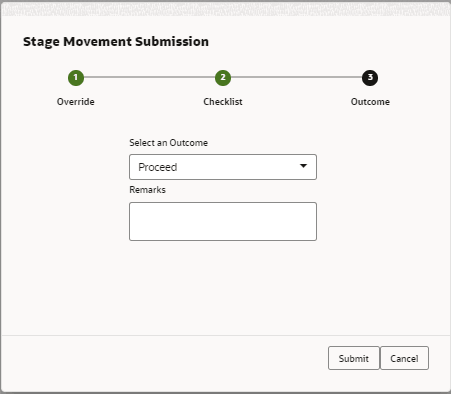The image size is (451, 394).
Task: Click the dropdown caret arrow icon
Action: tap(303, 166)
